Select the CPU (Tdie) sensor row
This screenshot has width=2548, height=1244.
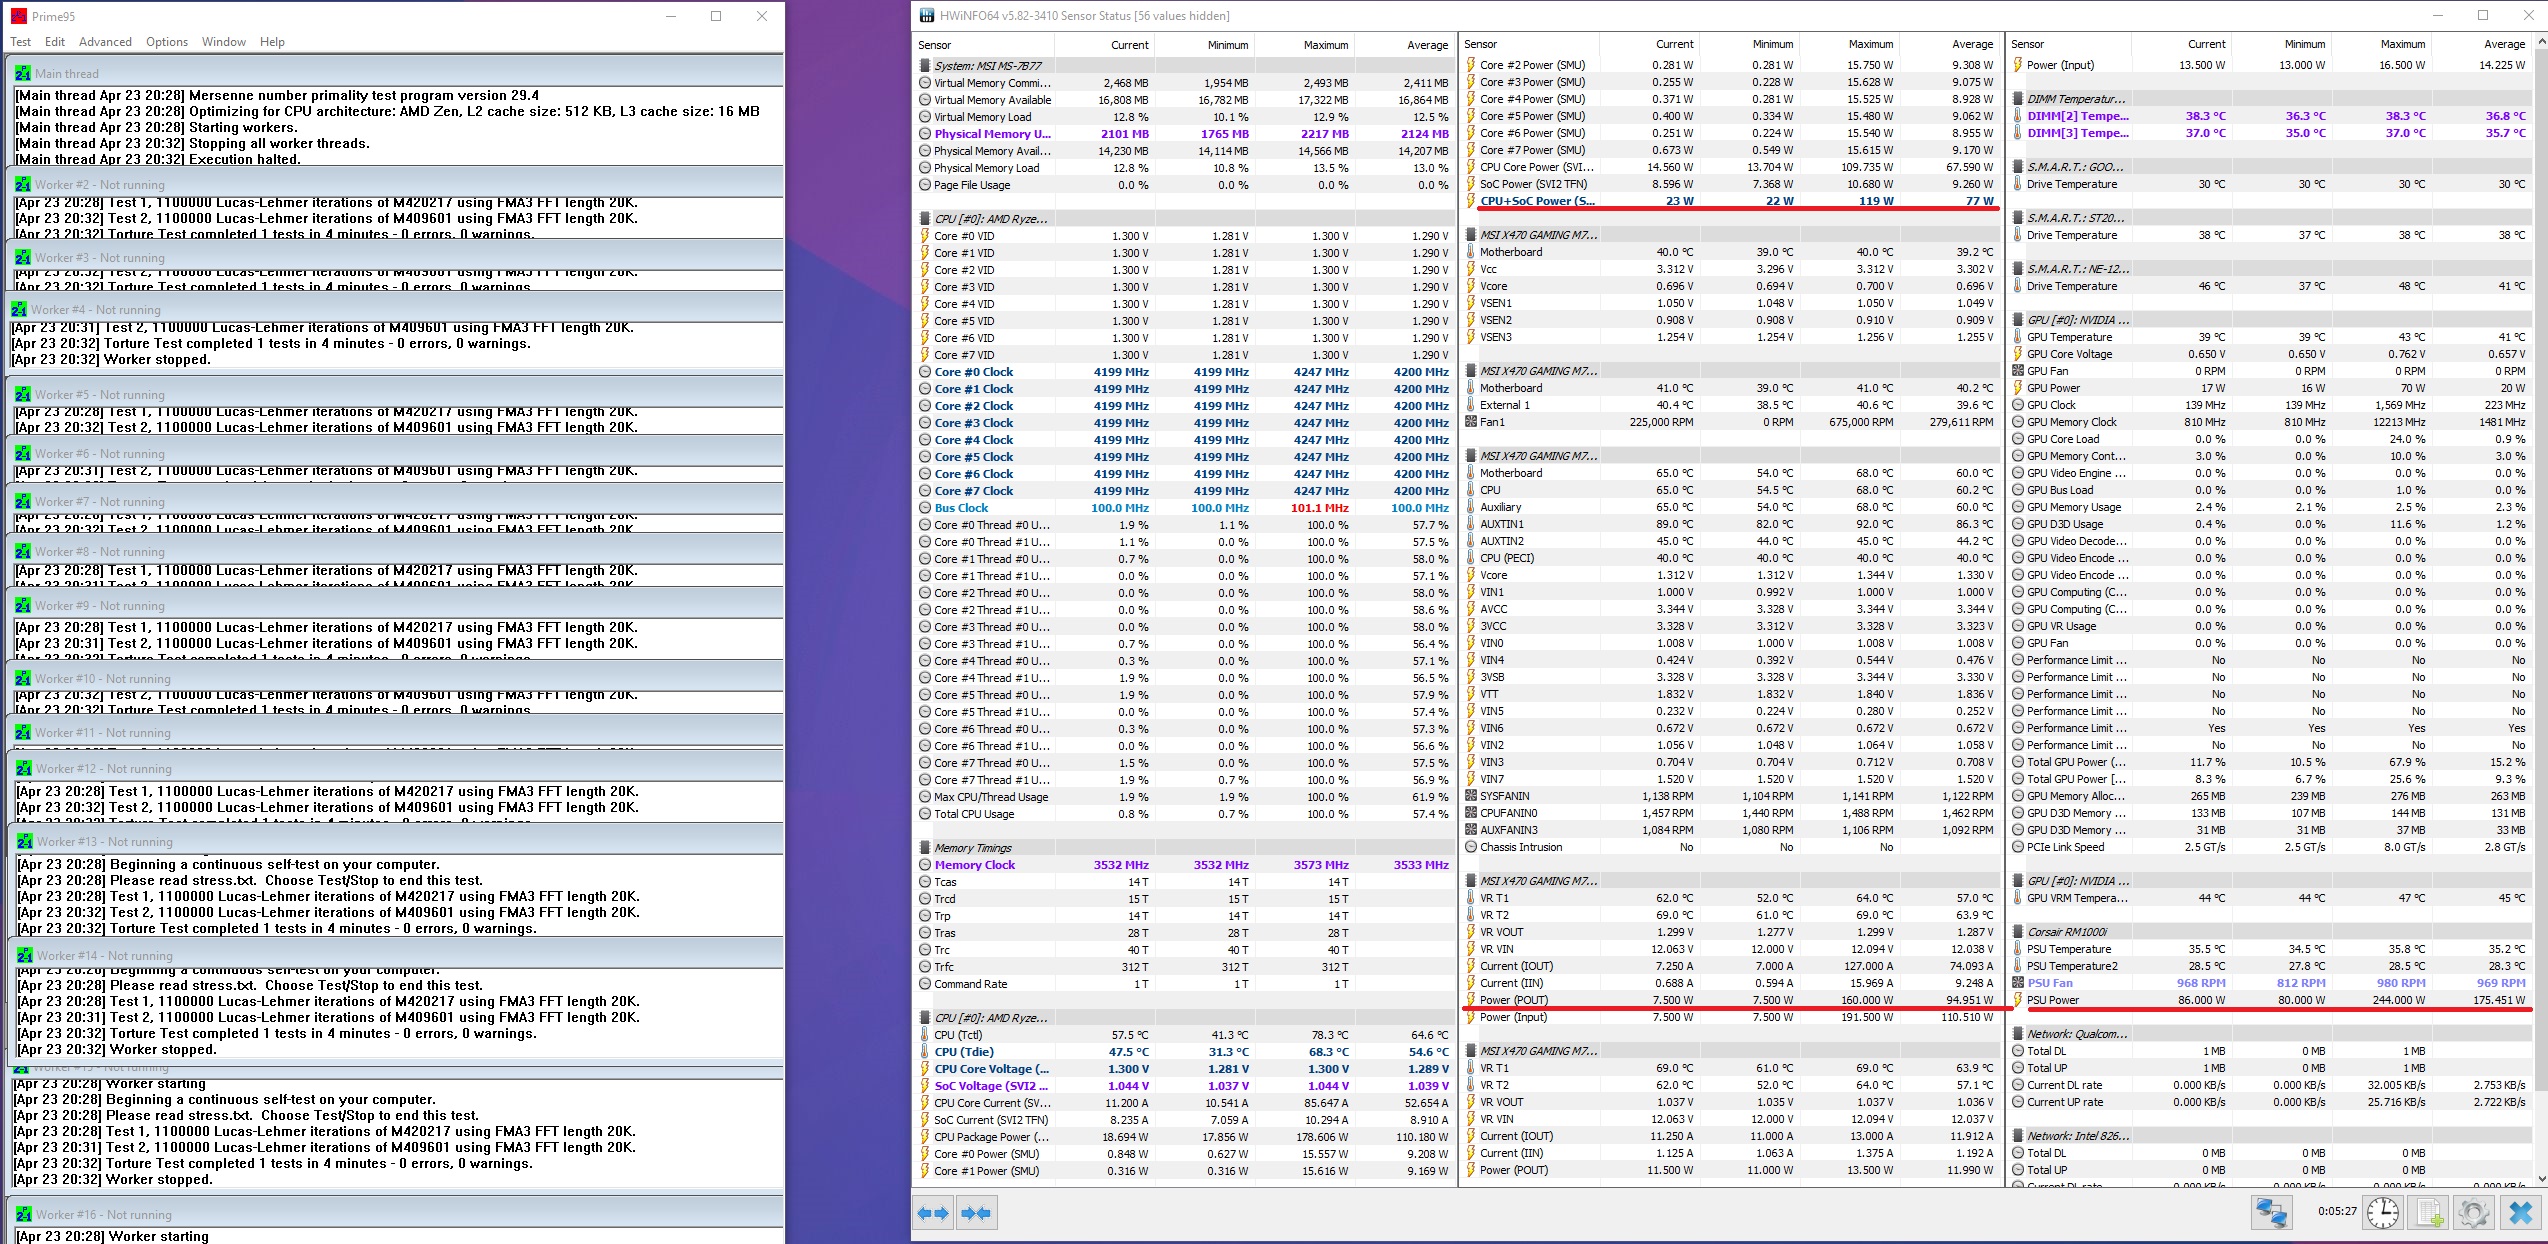964,1052
